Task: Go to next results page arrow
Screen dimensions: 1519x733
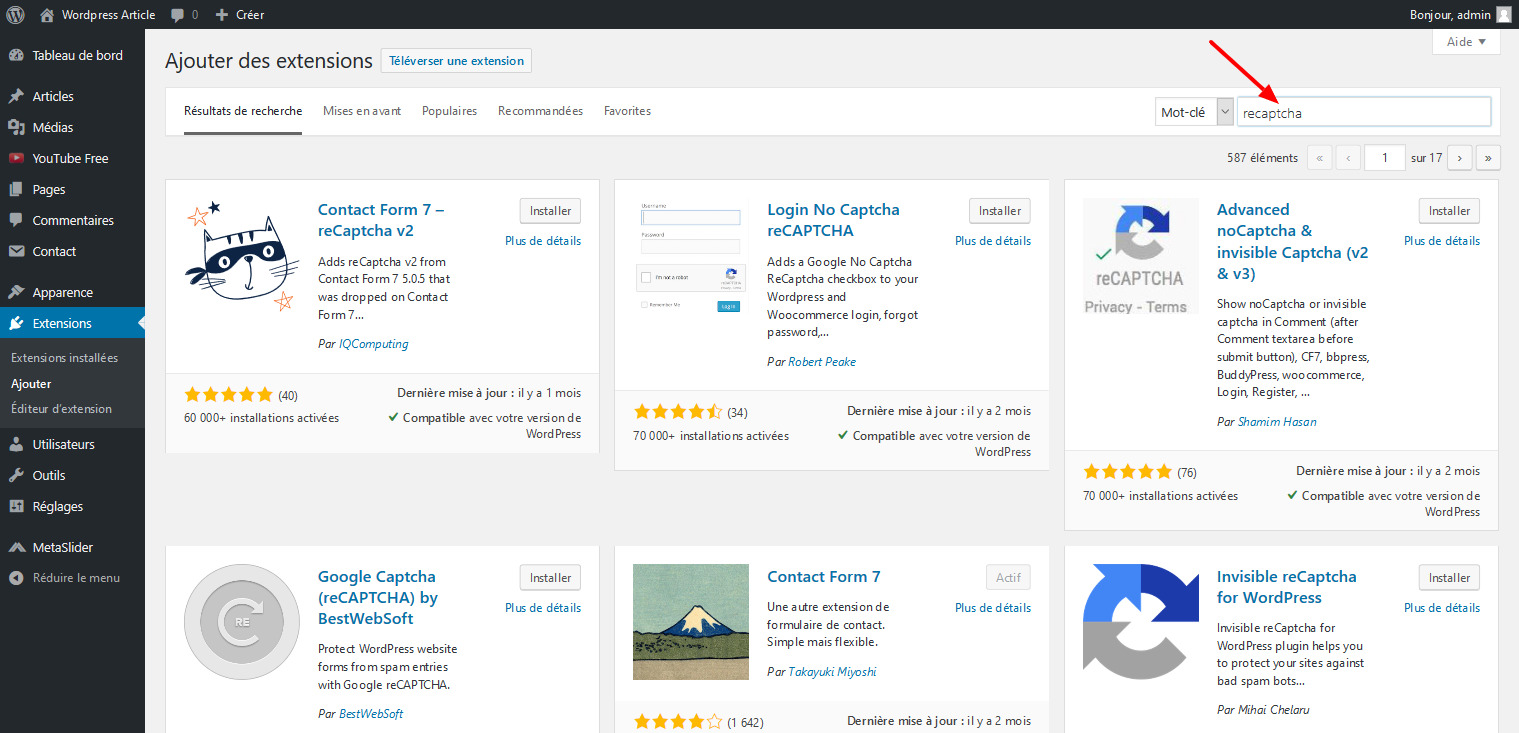Action: pyautogui.click(x=1460, y=157)
